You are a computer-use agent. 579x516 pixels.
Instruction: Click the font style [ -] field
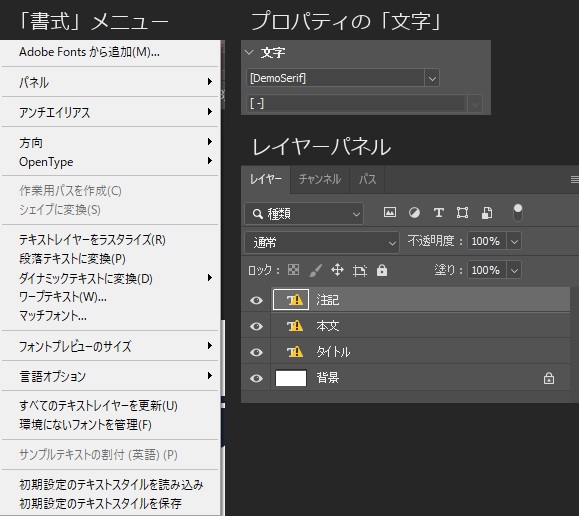coord(356,104)
